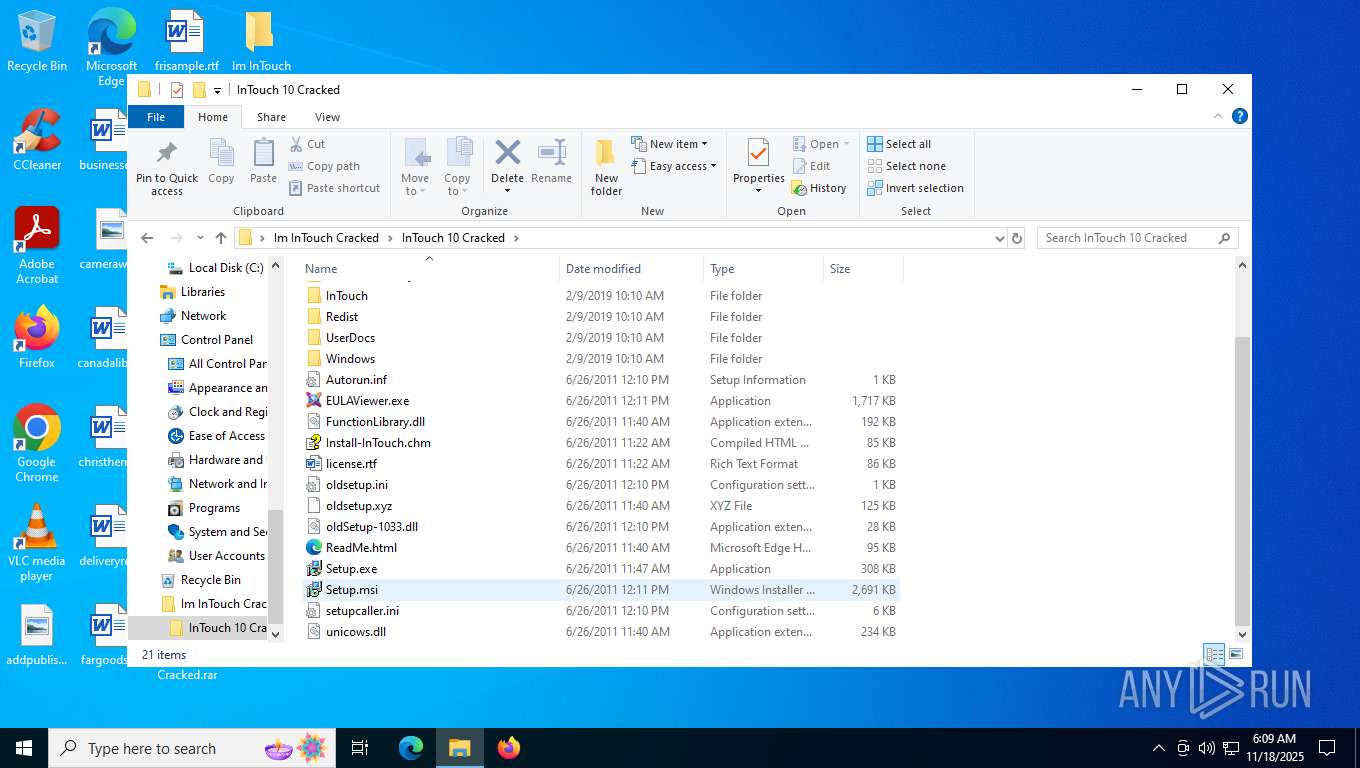Click the Paste ribbon icon
Screen dimensions: 1360x768
[x=263, y=153]
